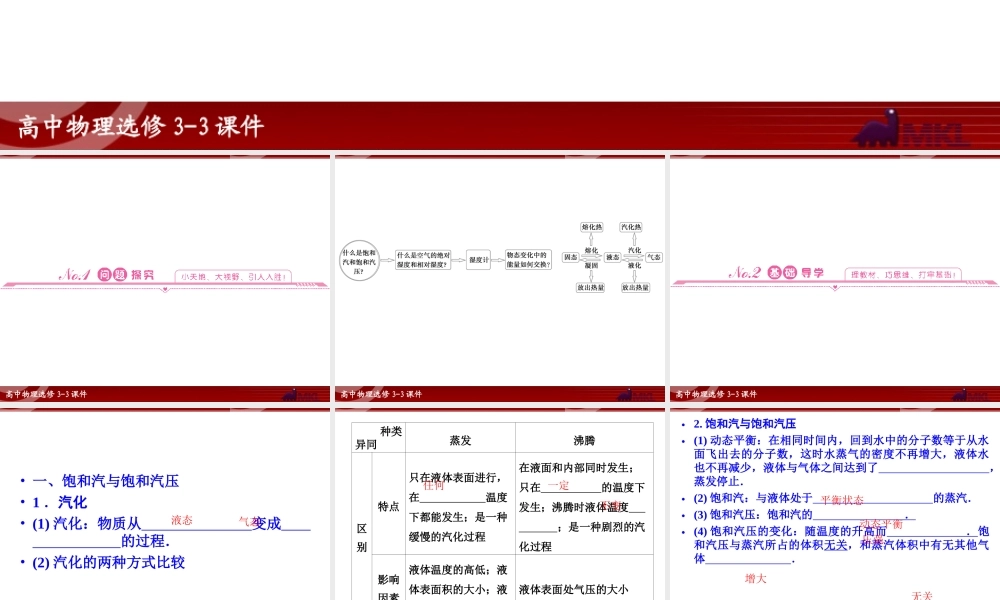Expand the heart chevron under the No.2 banner
1000x600 pixels.
835,287
